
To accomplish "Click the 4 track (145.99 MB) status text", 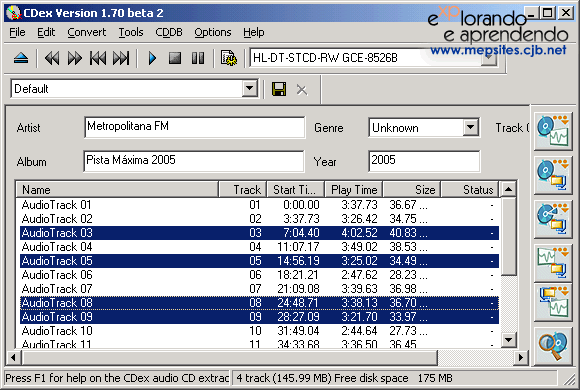I will point(283,378).
